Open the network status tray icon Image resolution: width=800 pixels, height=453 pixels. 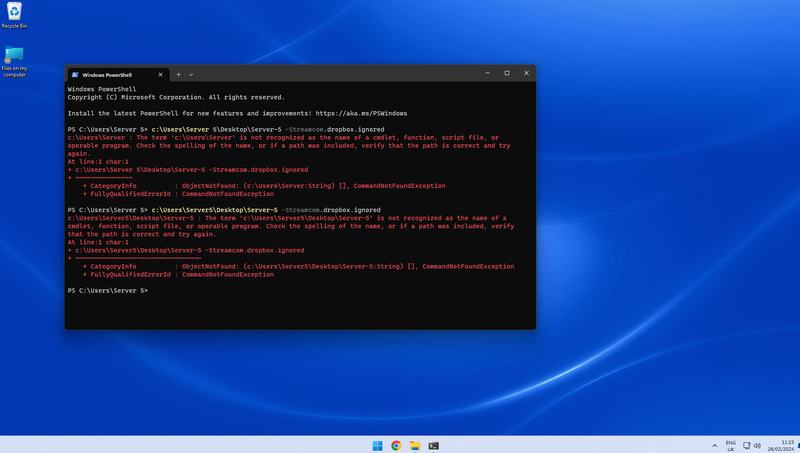point(747,445)
